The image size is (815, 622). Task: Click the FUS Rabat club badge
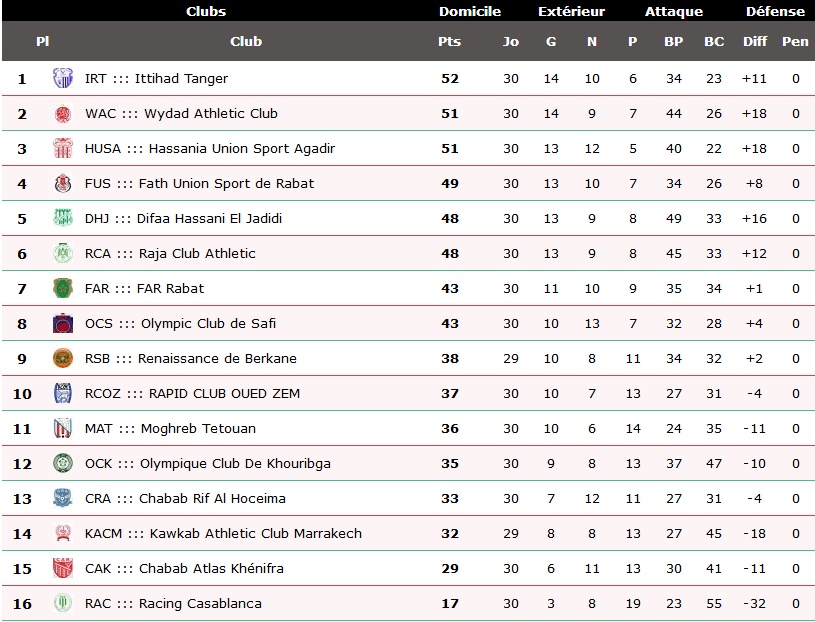[63, 183]
